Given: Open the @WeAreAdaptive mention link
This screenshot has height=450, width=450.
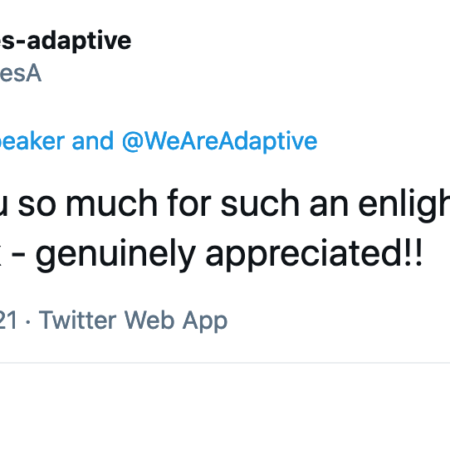Looking at the screenshot, I should [x=220, y=141].
